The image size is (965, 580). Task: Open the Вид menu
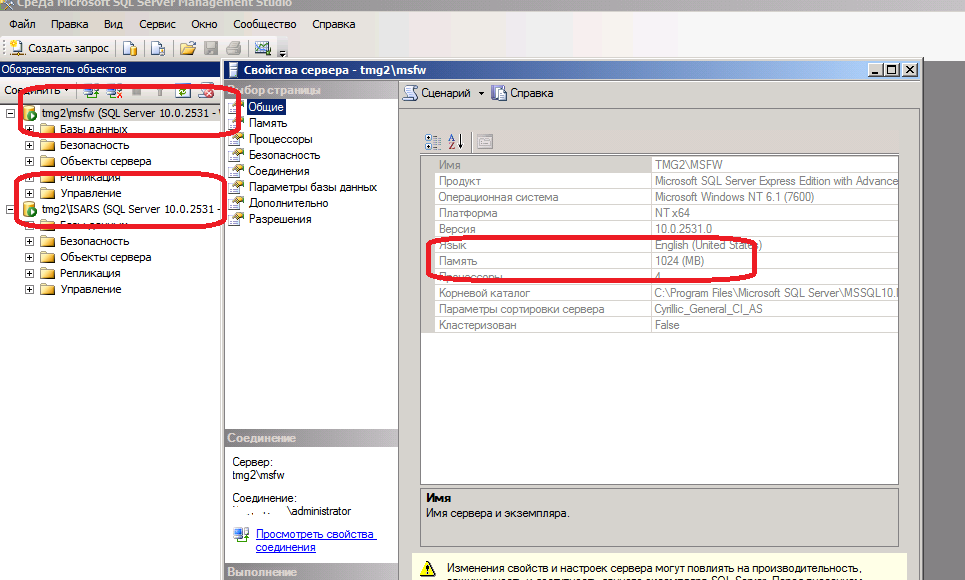click(113, 25)
